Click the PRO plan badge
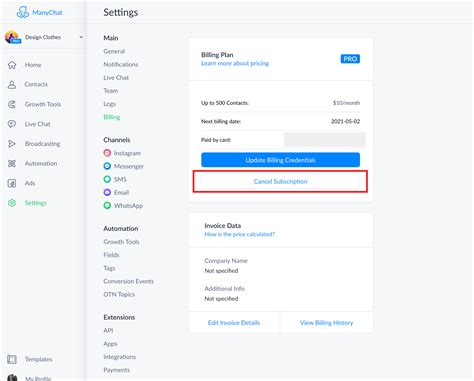This screenshot has height=381, width=474. coord(350,59)
